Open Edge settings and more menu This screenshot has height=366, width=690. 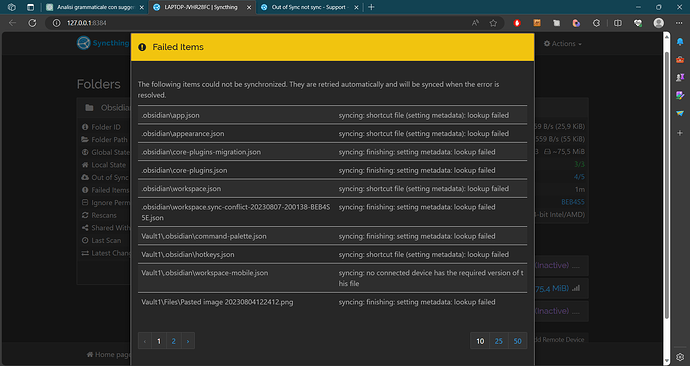(x=679, y=23)
